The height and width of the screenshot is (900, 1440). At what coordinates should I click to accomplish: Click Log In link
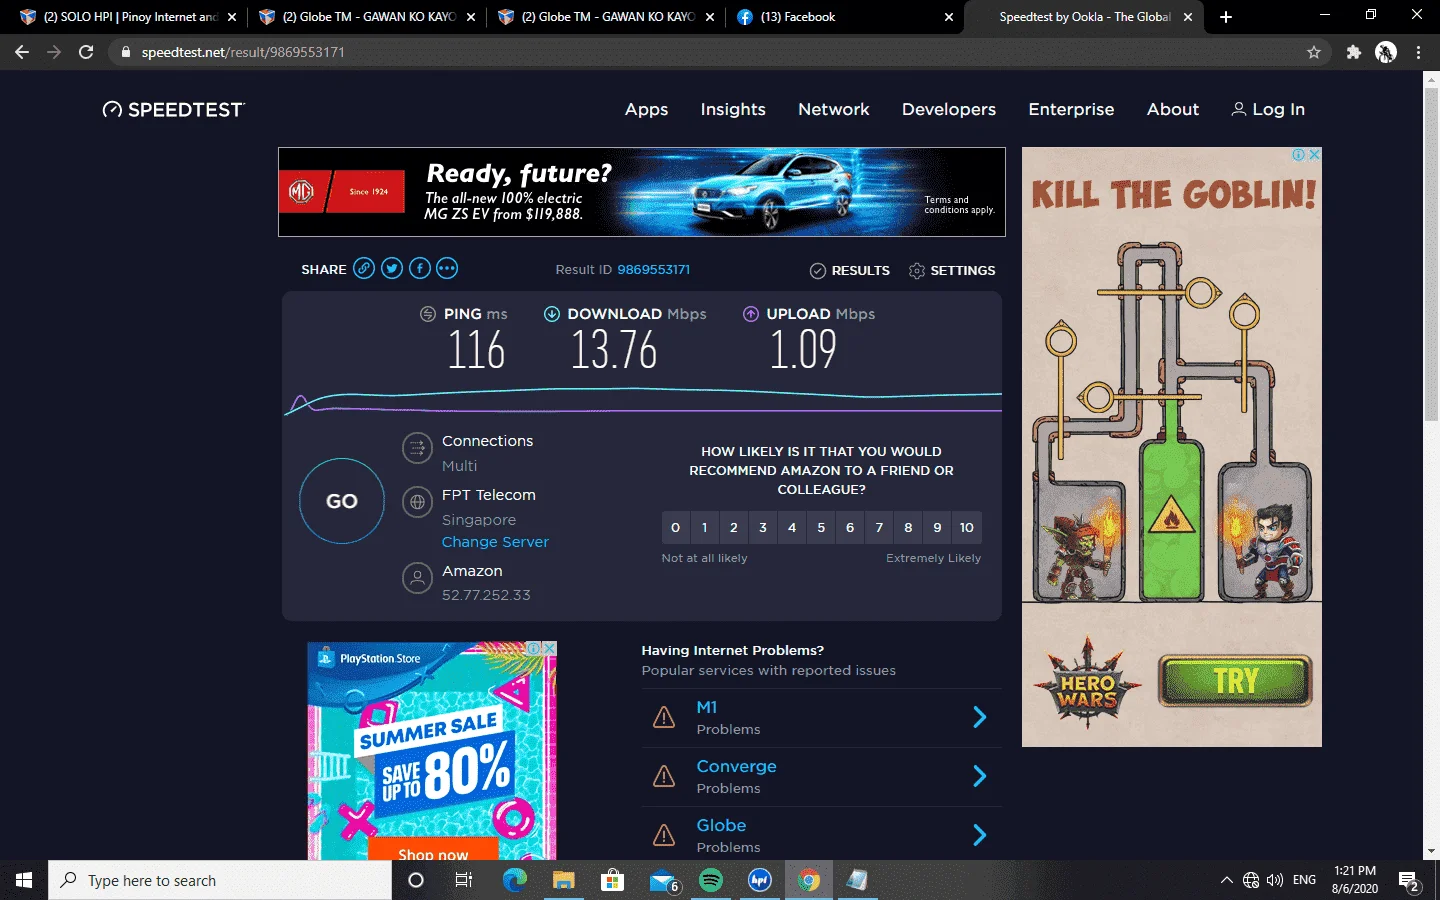point(1268,110)
